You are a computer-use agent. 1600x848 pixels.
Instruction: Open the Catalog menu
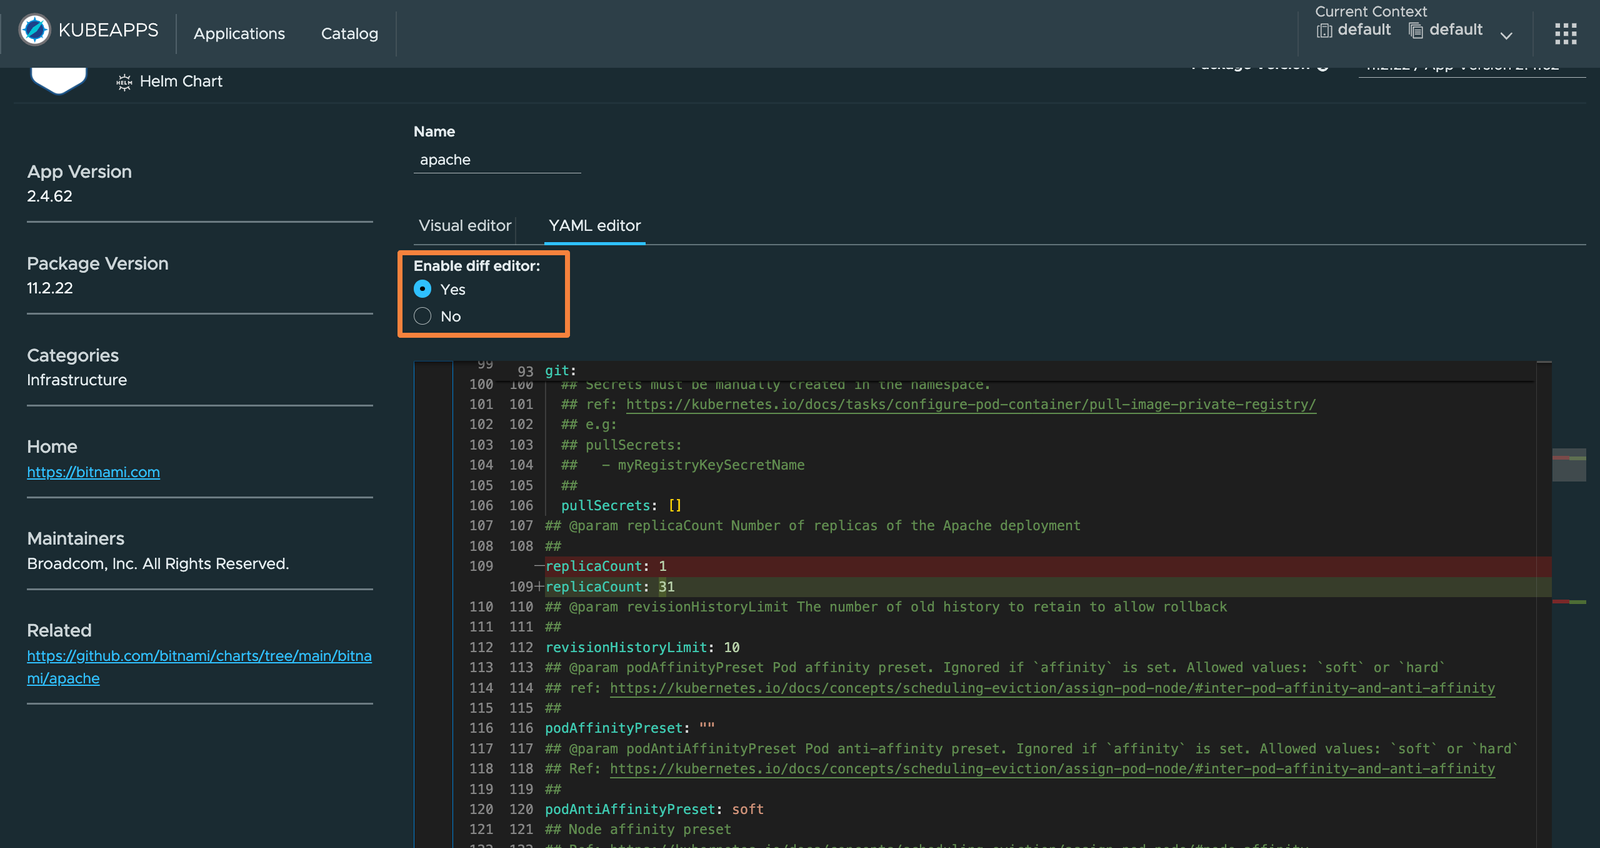point(350,34)
